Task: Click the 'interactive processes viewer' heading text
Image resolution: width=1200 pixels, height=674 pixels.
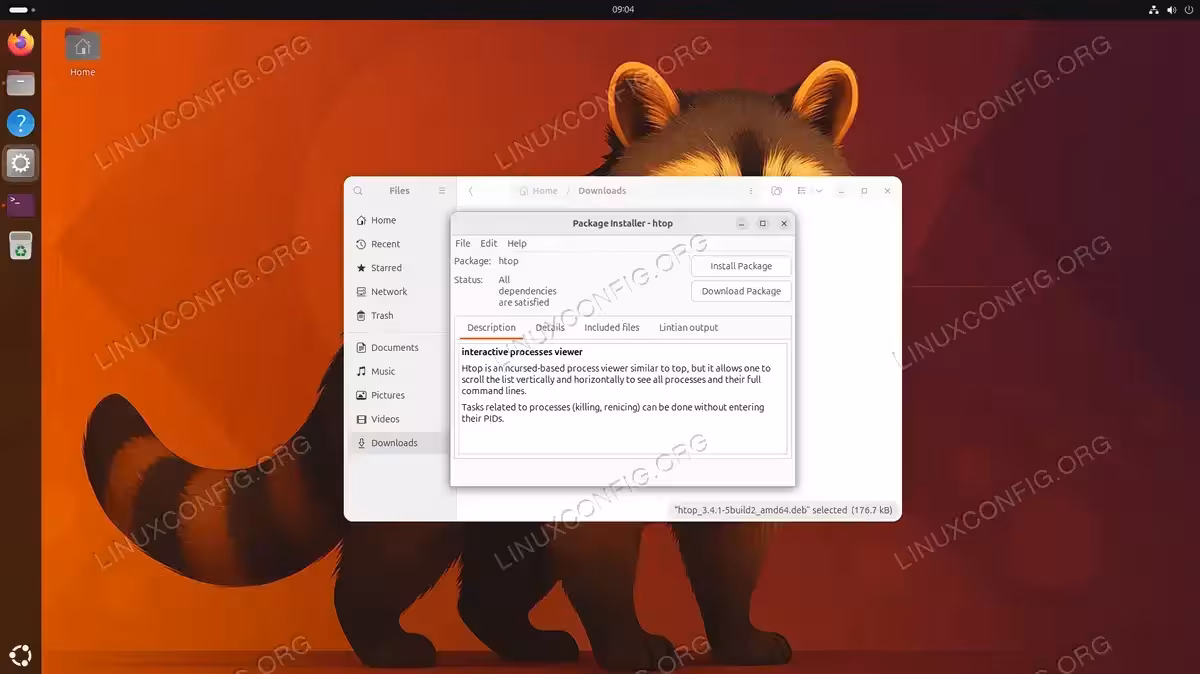Action: (x=522, y=352)
